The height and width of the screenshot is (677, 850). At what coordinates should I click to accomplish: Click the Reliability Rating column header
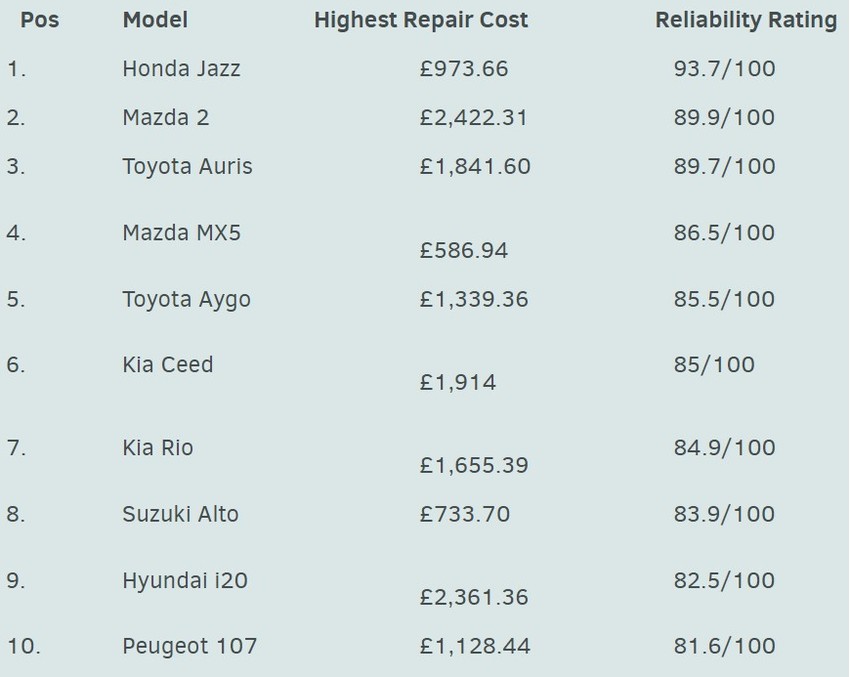pyautogui.click(x=746, y=20)
